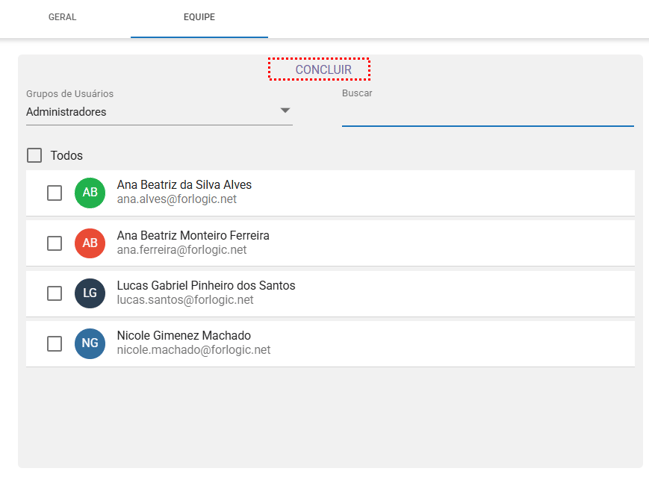The height and width of the screenshot is (483, 649).
Task: Click the email ana.ferreira@forlogic.net
Action: coord(182,250)
